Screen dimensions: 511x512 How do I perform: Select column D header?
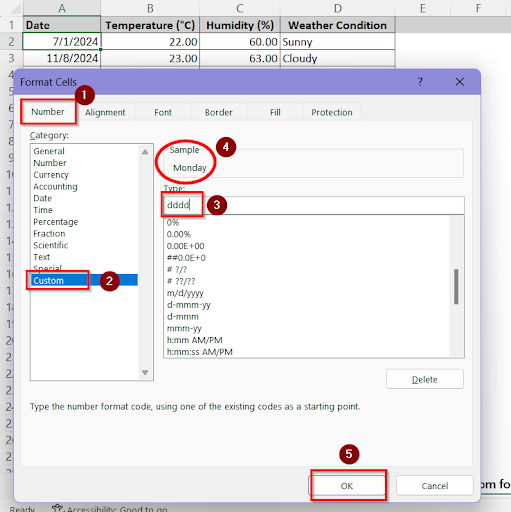338,8
